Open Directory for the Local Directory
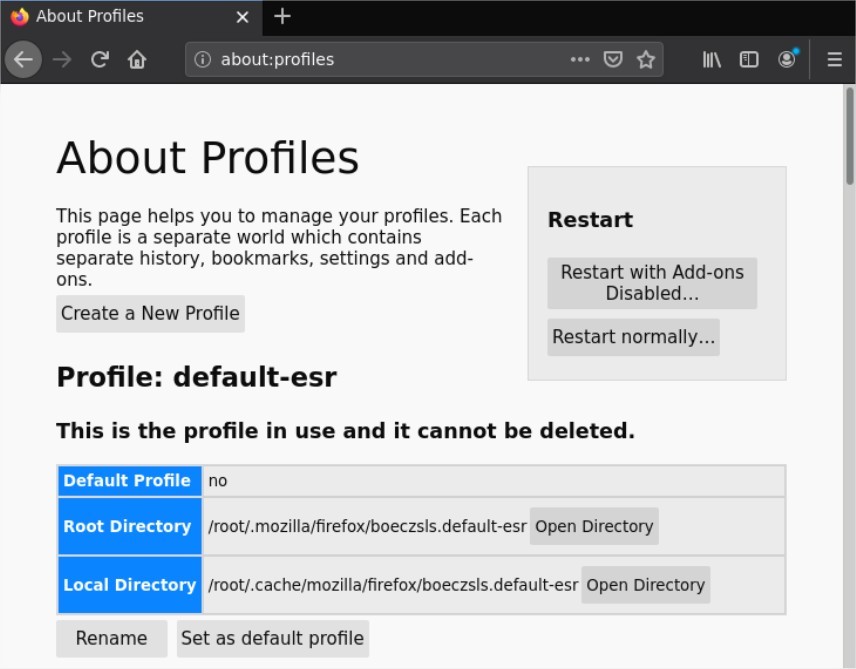Screen dimensions: 856x669 click(x=646, y=585)
